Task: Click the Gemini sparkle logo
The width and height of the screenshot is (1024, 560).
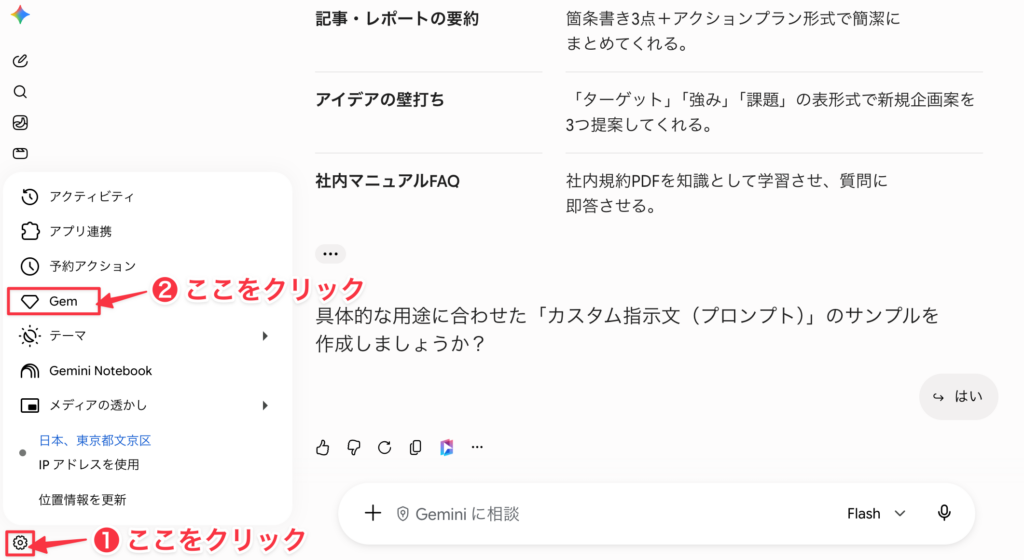Action: pos(20,14)
